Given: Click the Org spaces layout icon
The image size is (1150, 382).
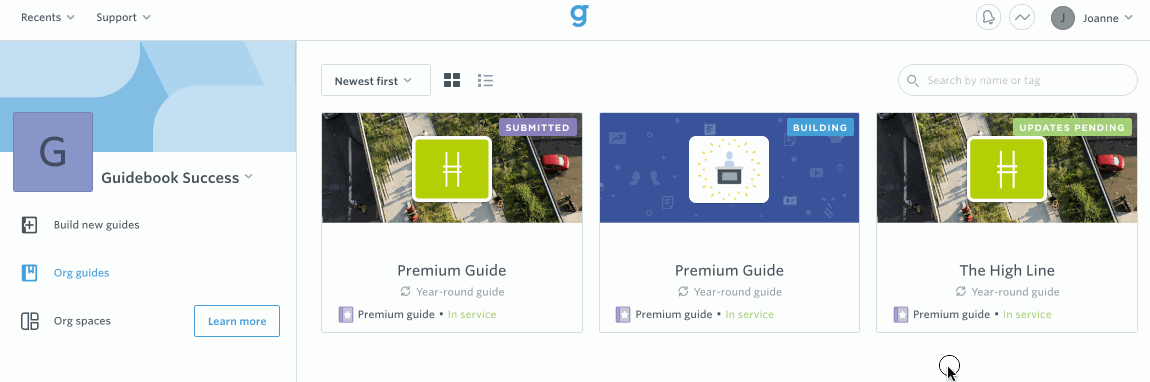Looking at the screenshot, I should [29, 321].
